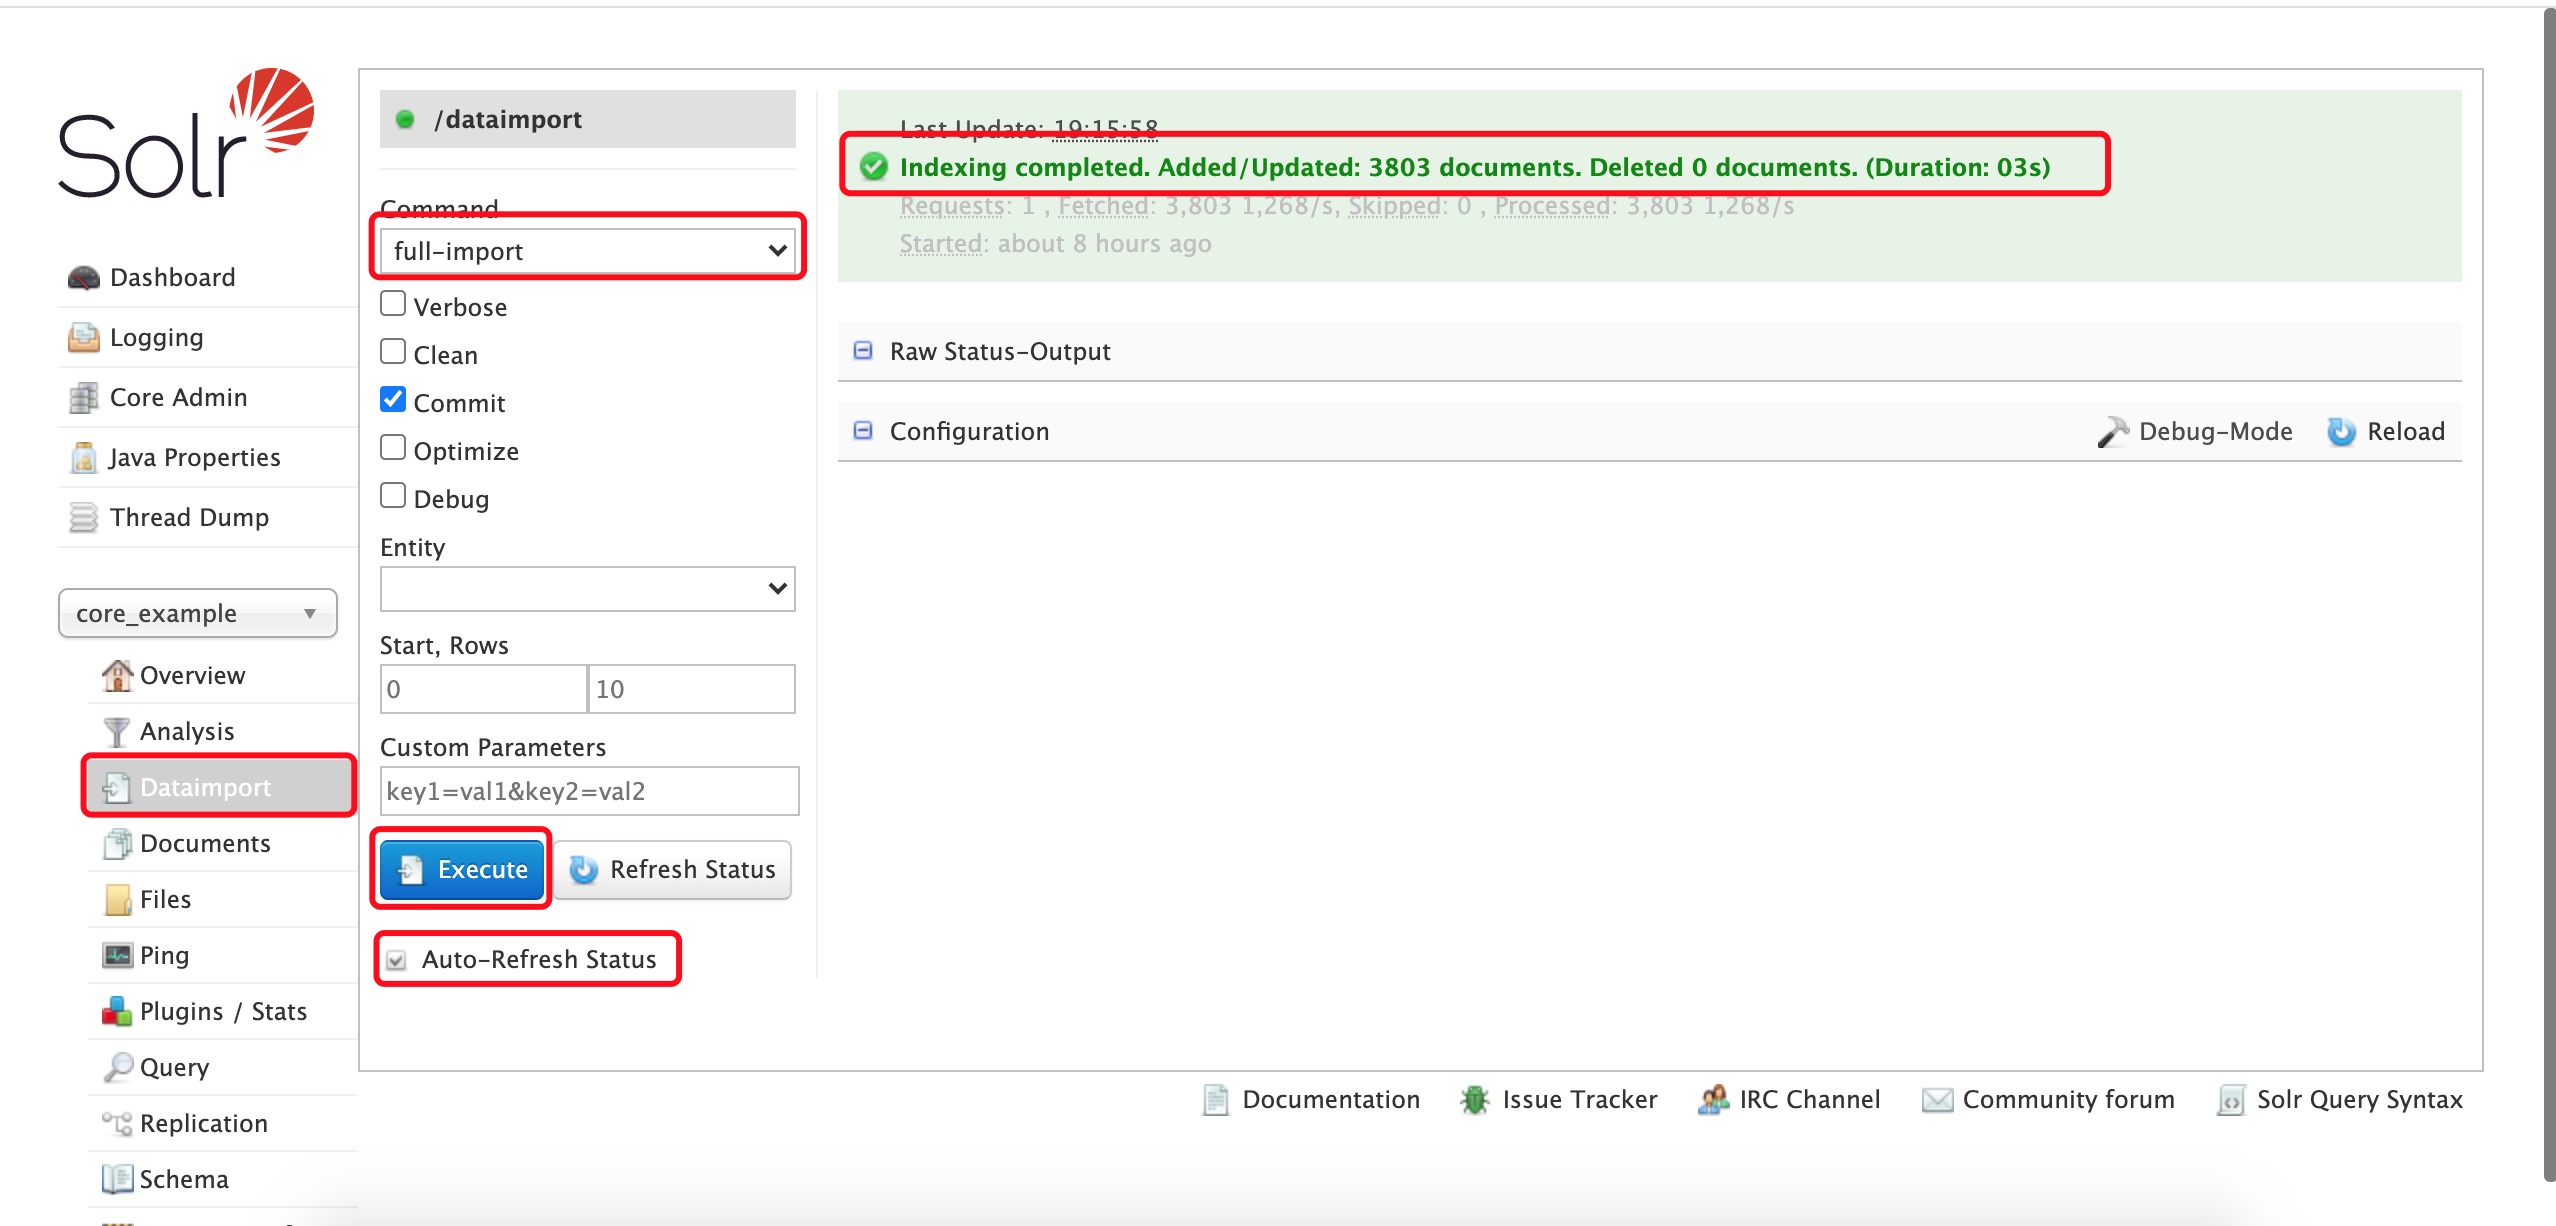Open the core_example core selector
This screenshot has height=1226, width=2556.
point(198,613)
